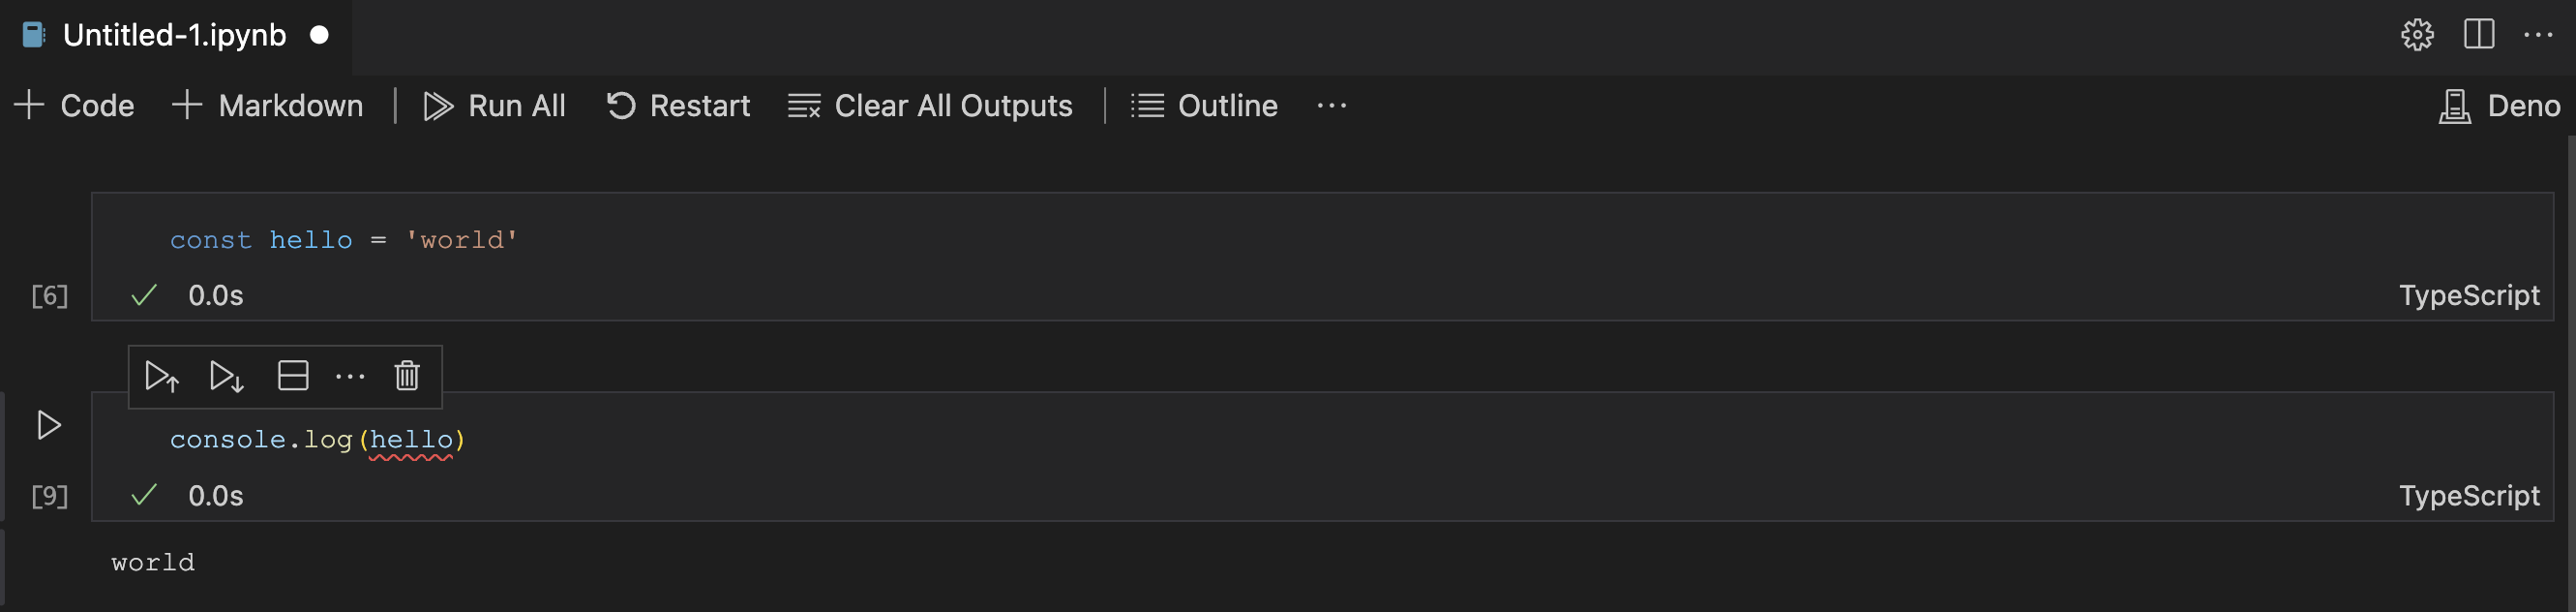Restart the notebook kernel
The height and width of the screenshot is (612, 2576).
point(678,106)
